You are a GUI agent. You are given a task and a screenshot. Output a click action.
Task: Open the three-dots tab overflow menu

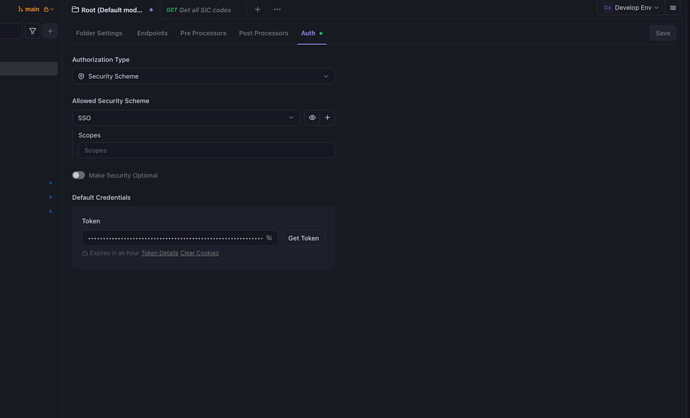click(277, 10)
